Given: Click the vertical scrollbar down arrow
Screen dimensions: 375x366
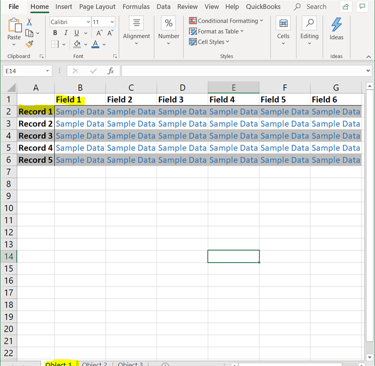Looking at the screenshot, I should click(x=369, y=357).
